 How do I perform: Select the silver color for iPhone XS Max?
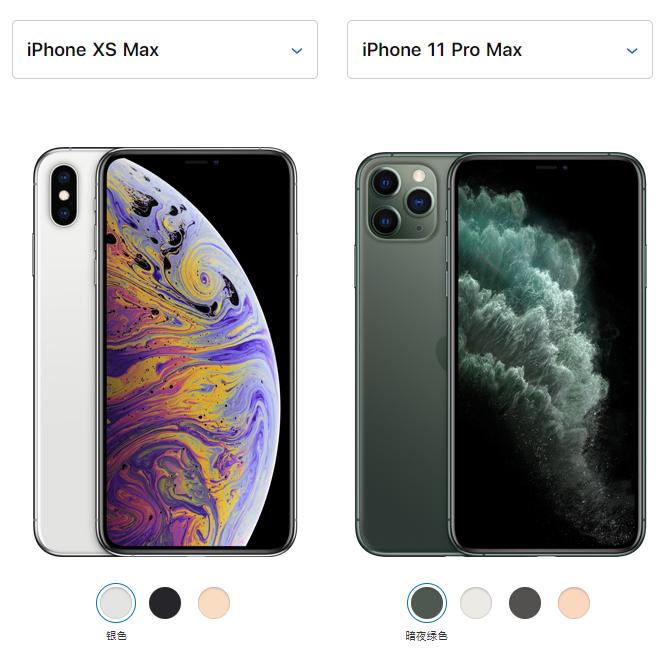coord(116,603)
